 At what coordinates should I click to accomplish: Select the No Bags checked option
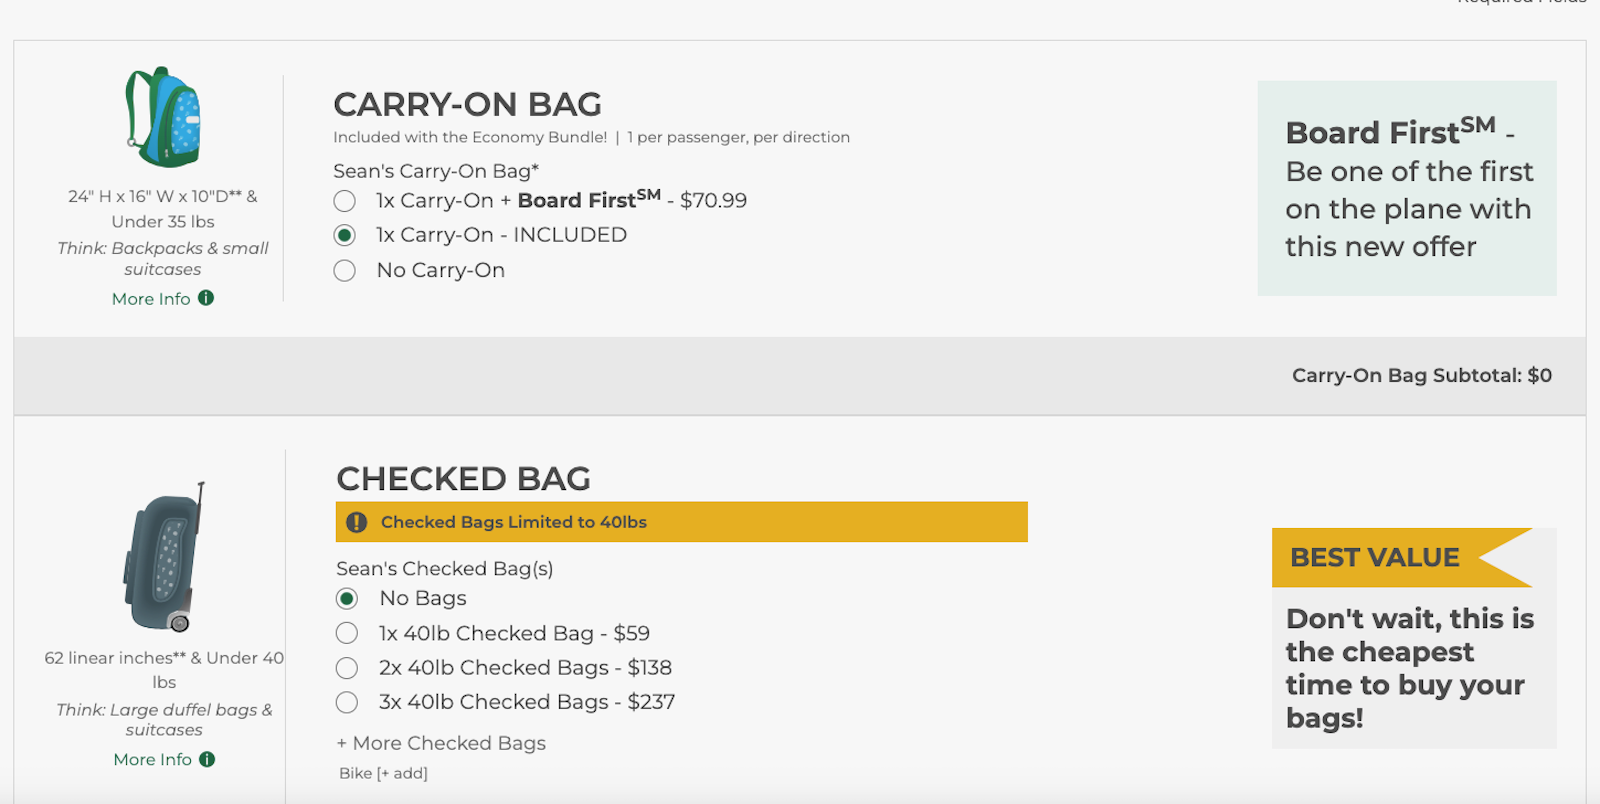[347, 599]
